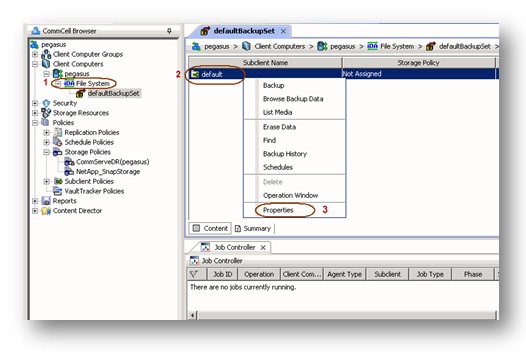Click the Client Computer Groups icon
The height and width of the screenshot is (363, 526).
[46, 54]
